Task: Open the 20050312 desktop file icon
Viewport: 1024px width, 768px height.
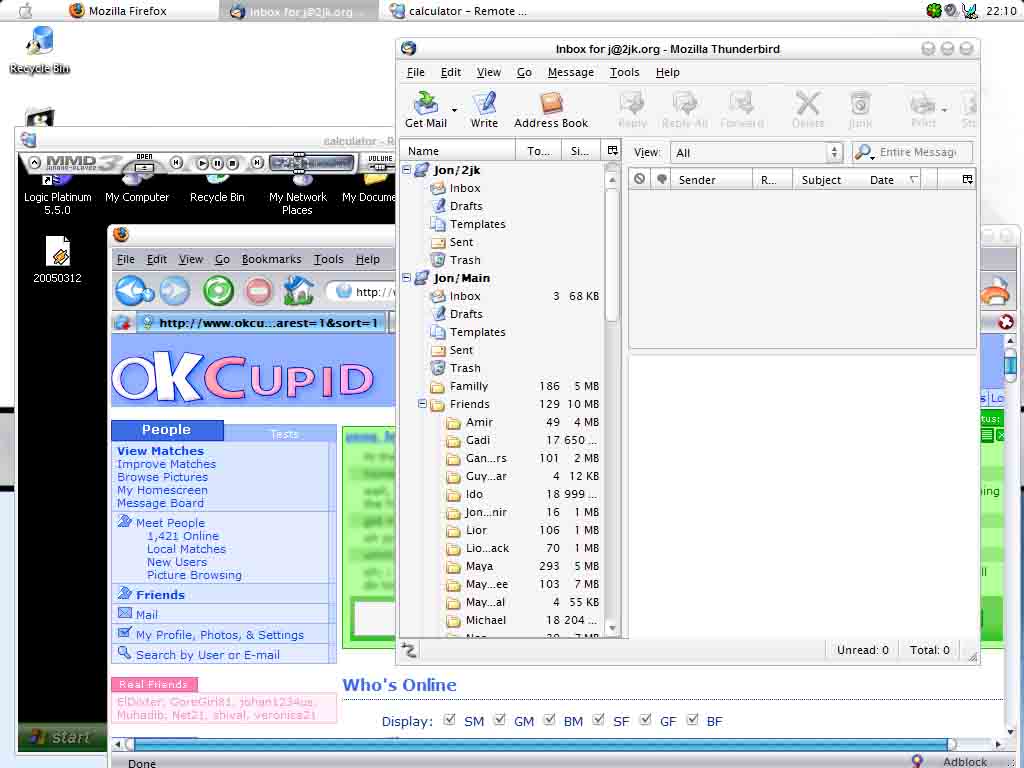Action: tap(57, 253)
